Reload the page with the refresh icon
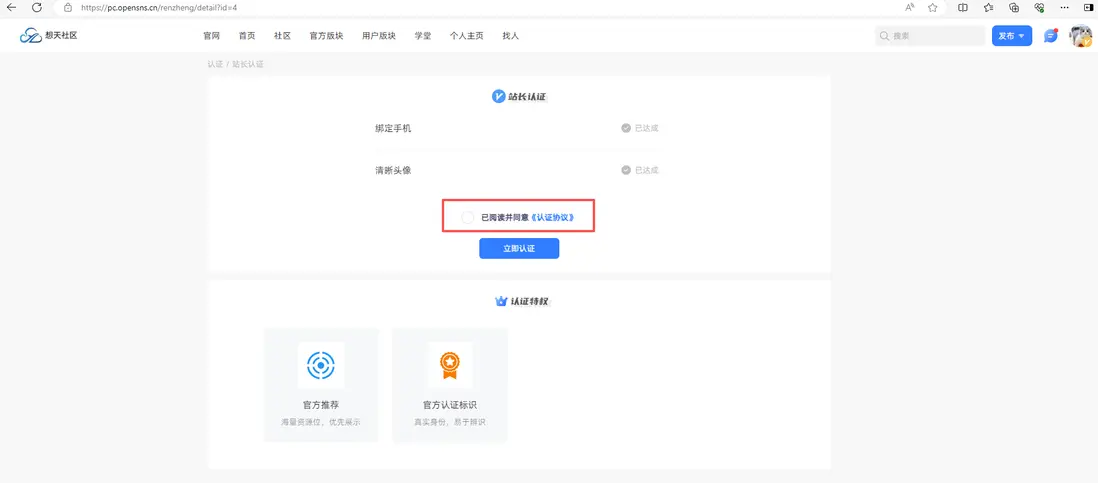The height and width of the screenshot is (483, 1098). [x=37, y=7]
